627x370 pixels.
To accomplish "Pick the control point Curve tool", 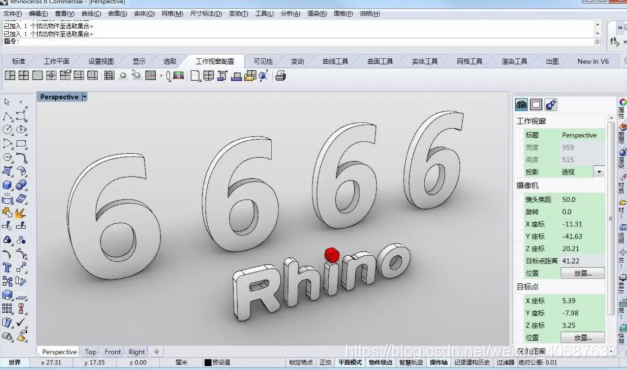I will pyautogui.click(x=21, y=116).
